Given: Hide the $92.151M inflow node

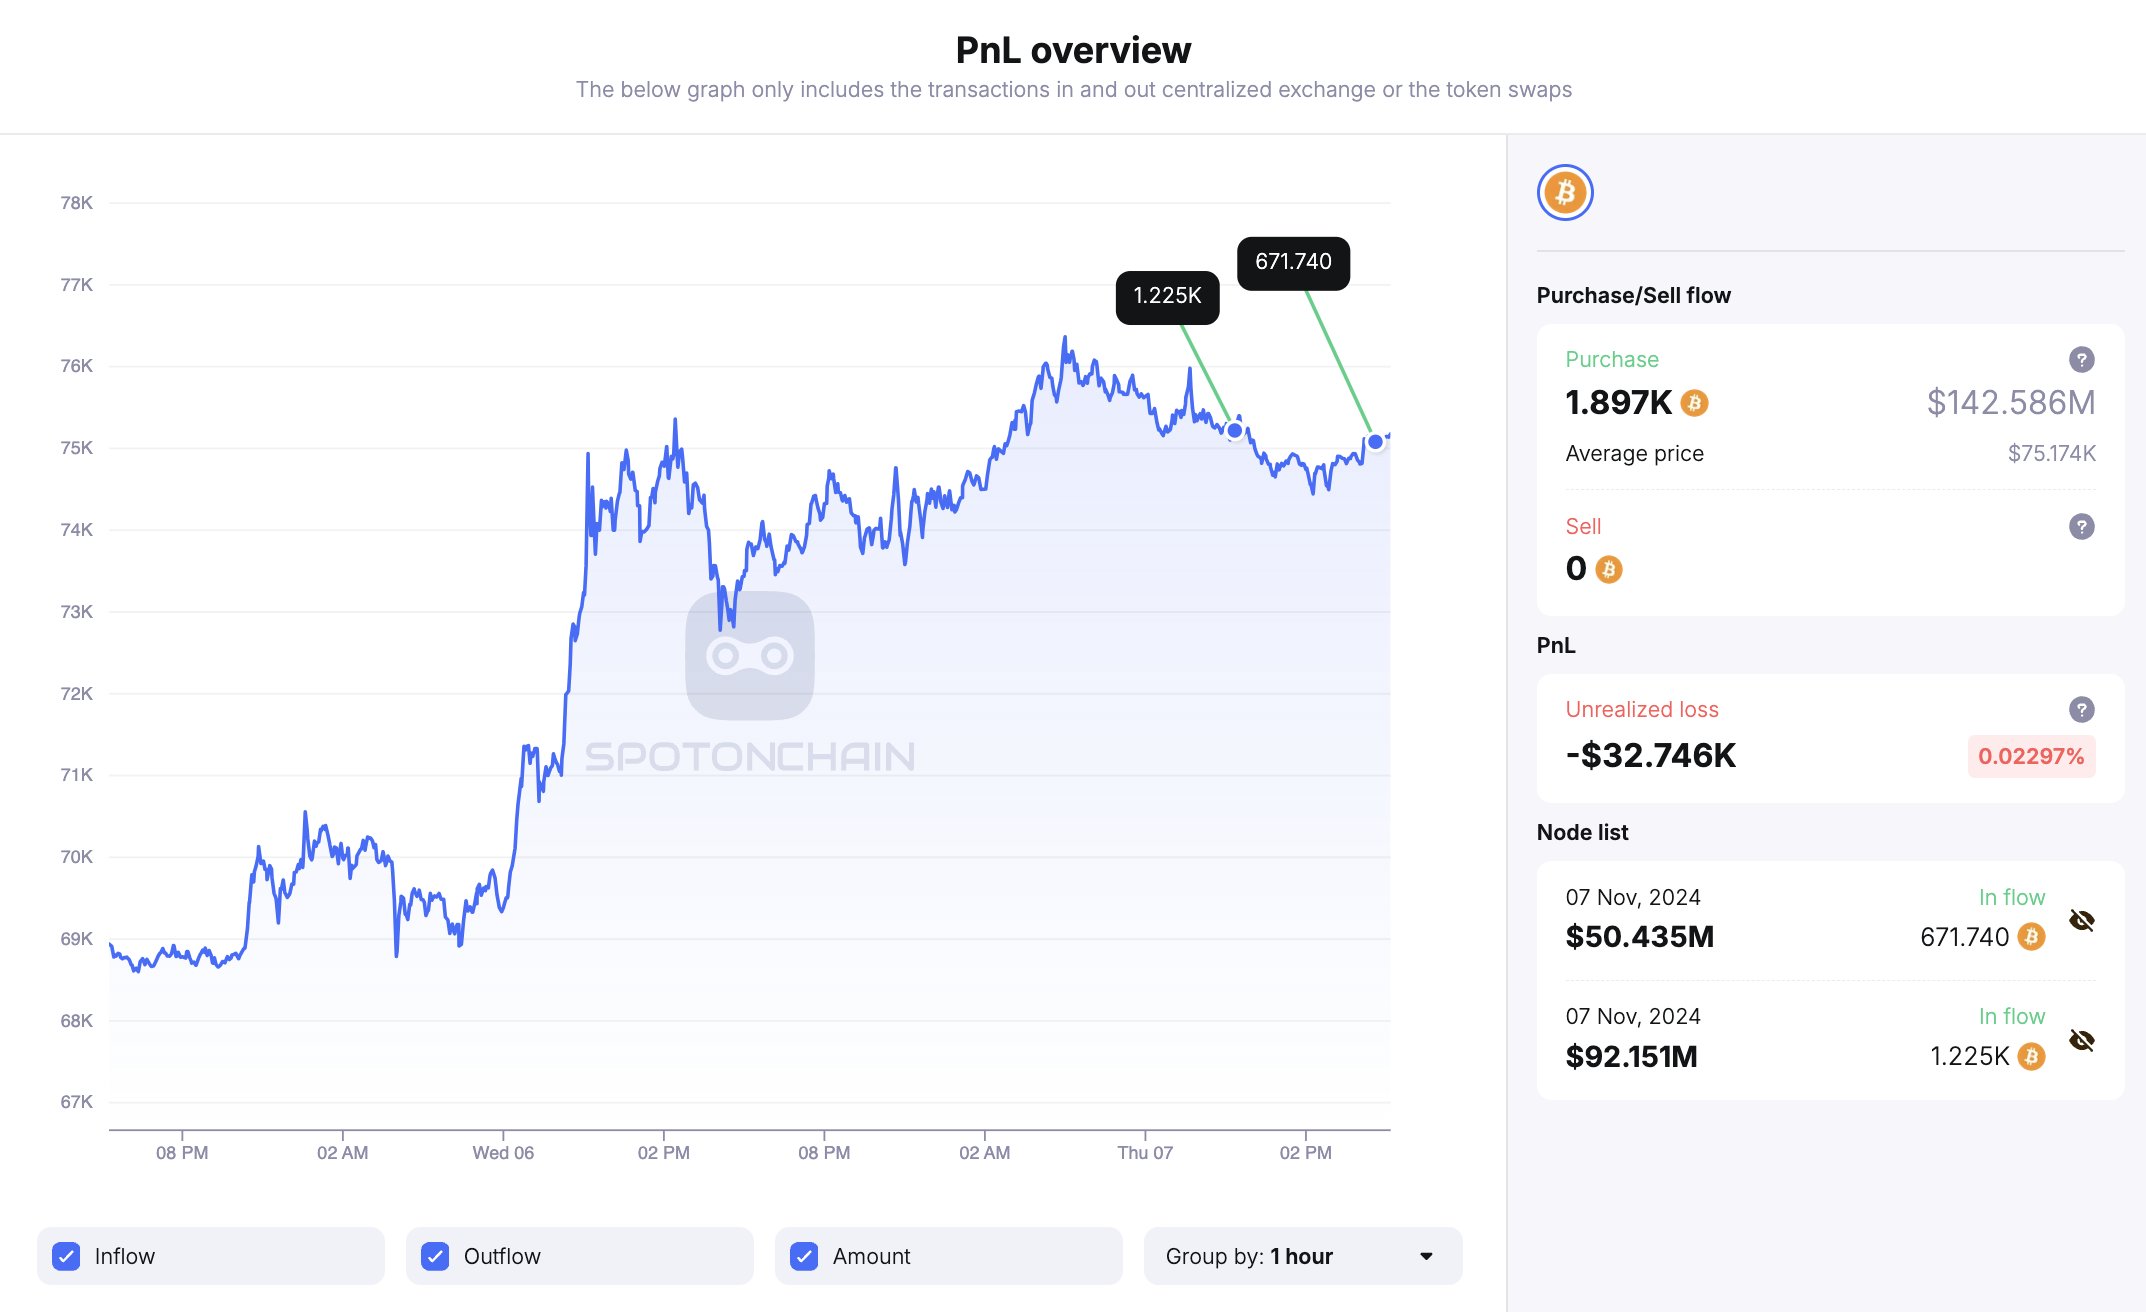Looking at the screenshot, I should 2082,1041.
